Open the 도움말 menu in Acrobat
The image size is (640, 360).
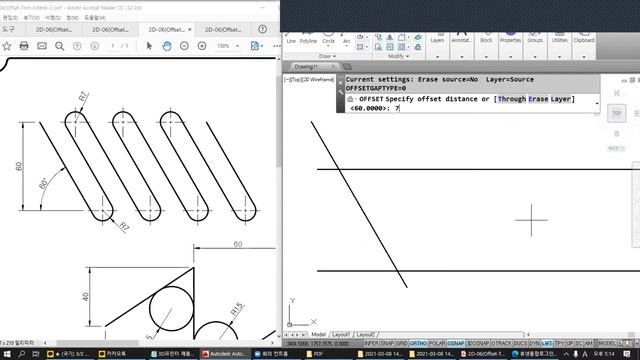tap(95, 18)
